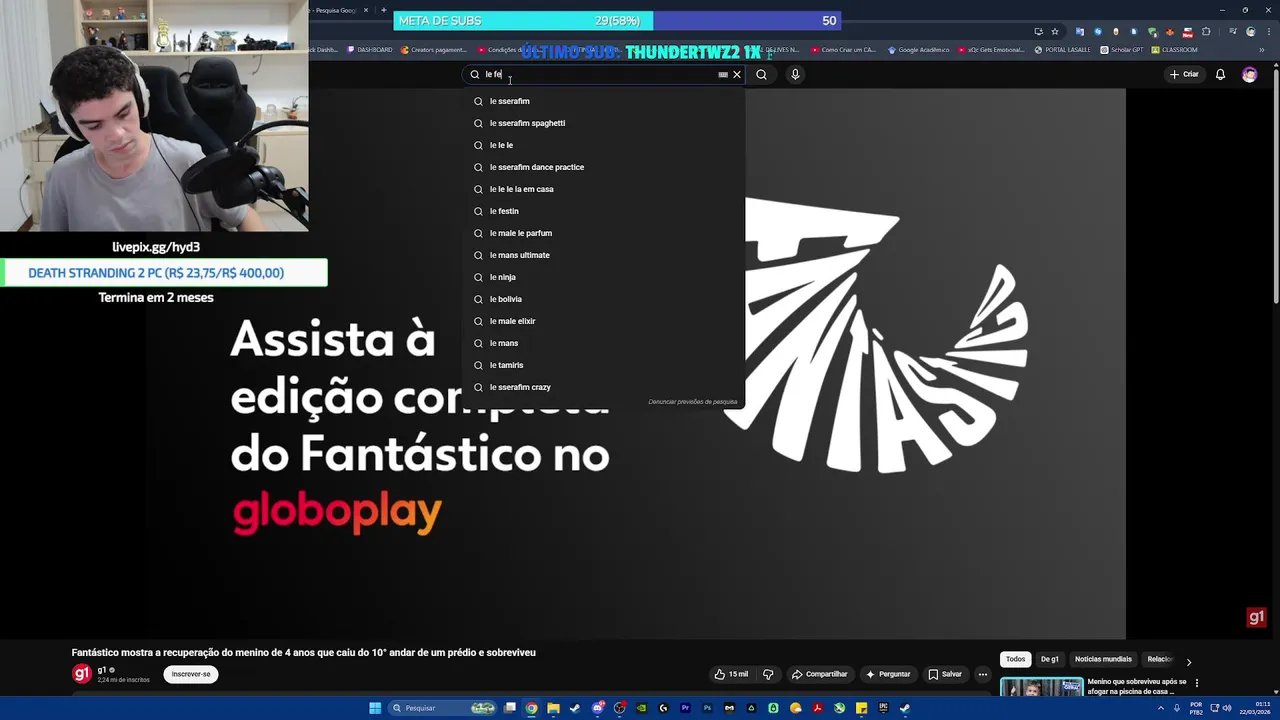Open the Scholar GPT bookmark

point(1122,50)
